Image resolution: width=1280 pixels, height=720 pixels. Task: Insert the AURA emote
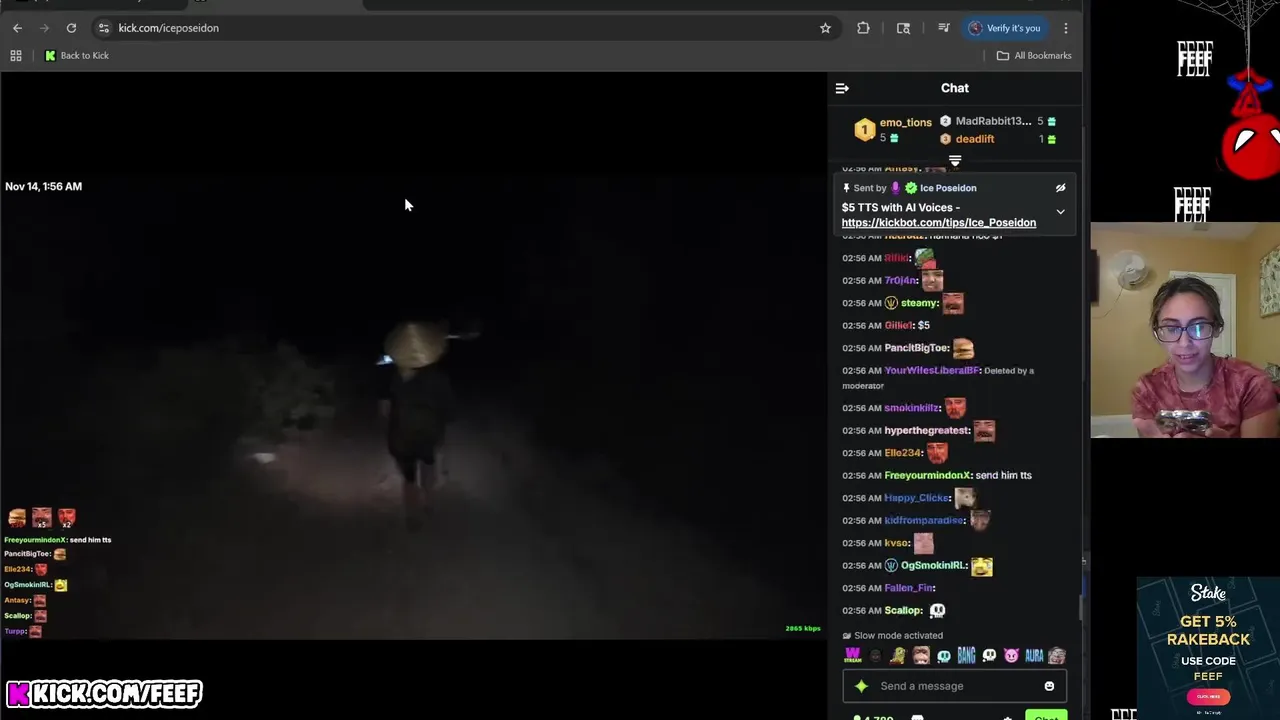1034,656
